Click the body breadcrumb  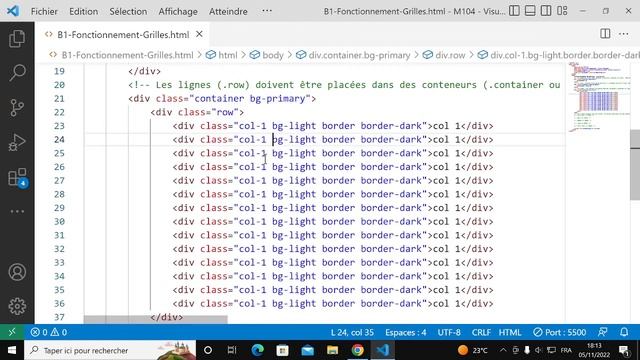(x=273, y=55)
